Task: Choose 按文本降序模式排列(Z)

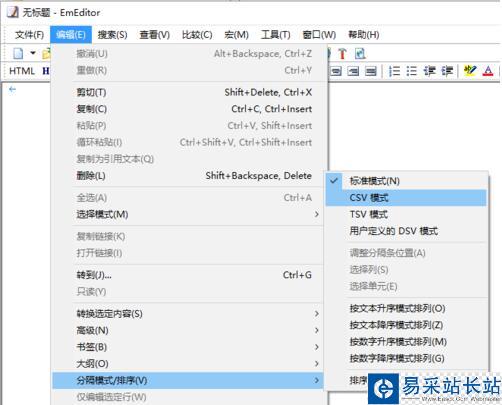Action: tap(406, 325)
